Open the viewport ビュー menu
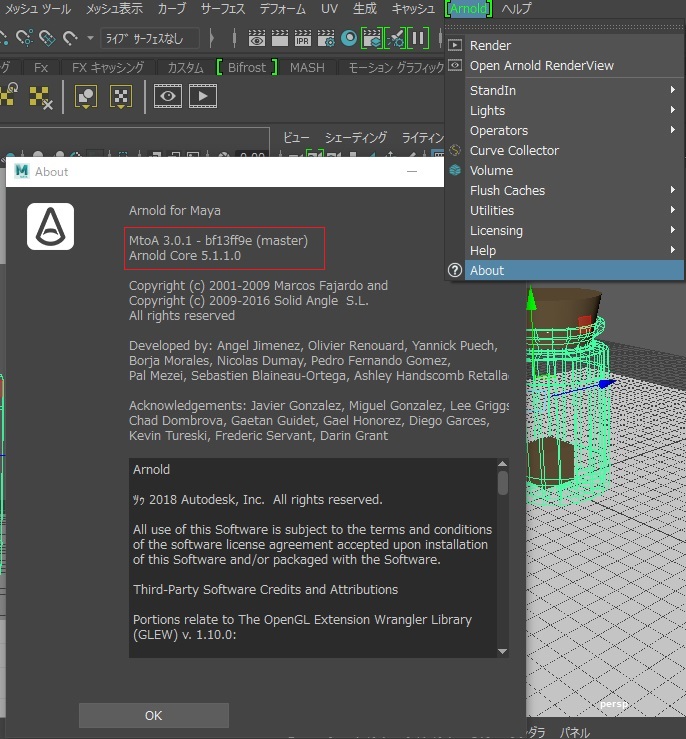 click(296, 138)
